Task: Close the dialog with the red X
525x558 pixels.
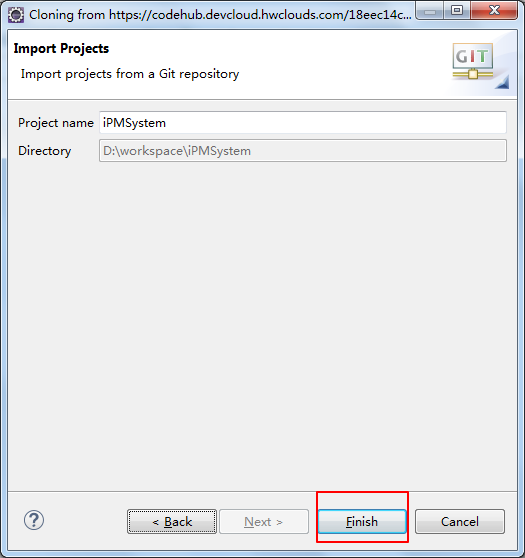Action: click(x=494, y=11)
